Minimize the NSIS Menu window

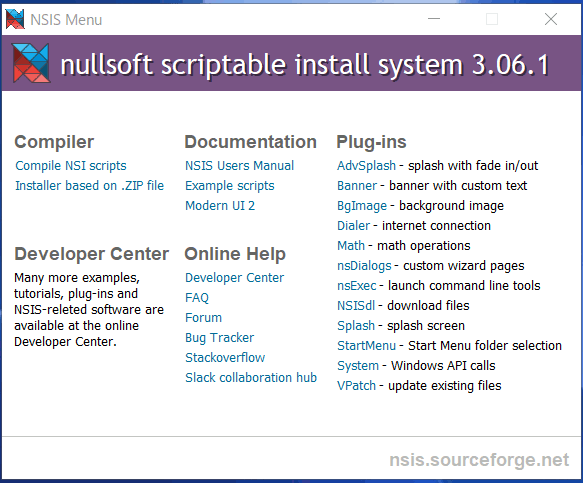click(434, 19)
